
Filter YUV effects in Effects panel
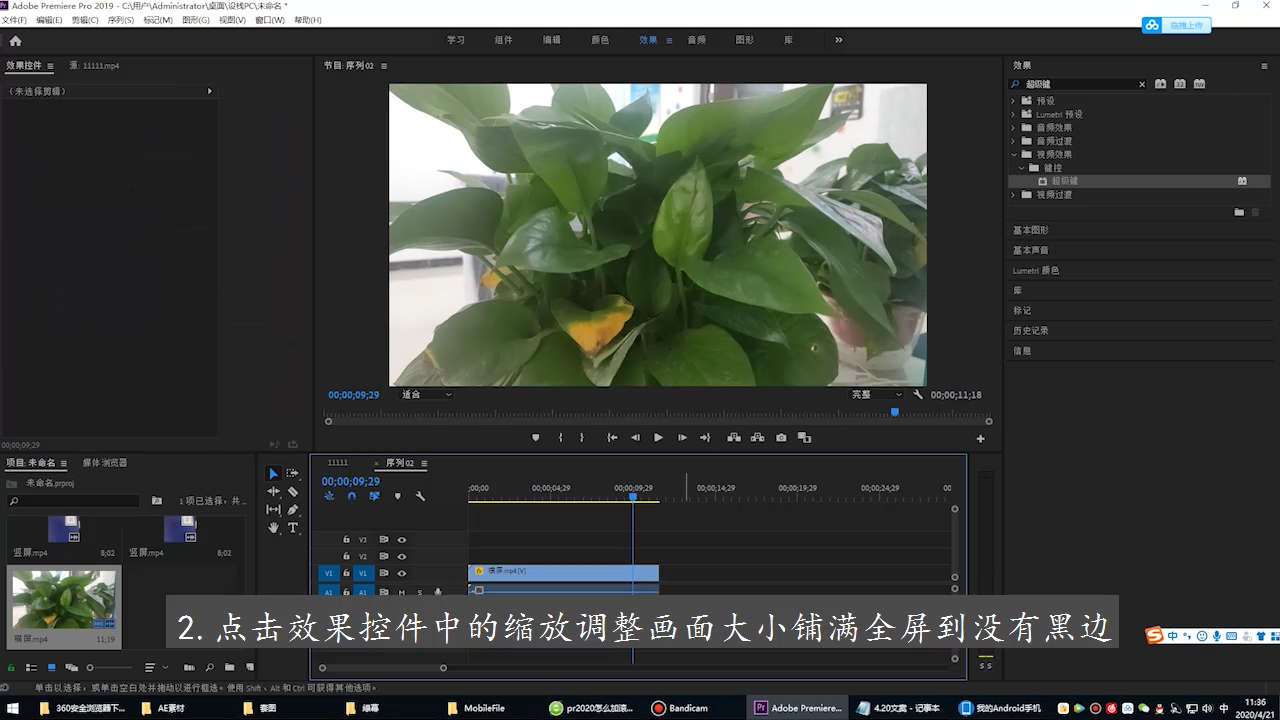(1199, 84)
